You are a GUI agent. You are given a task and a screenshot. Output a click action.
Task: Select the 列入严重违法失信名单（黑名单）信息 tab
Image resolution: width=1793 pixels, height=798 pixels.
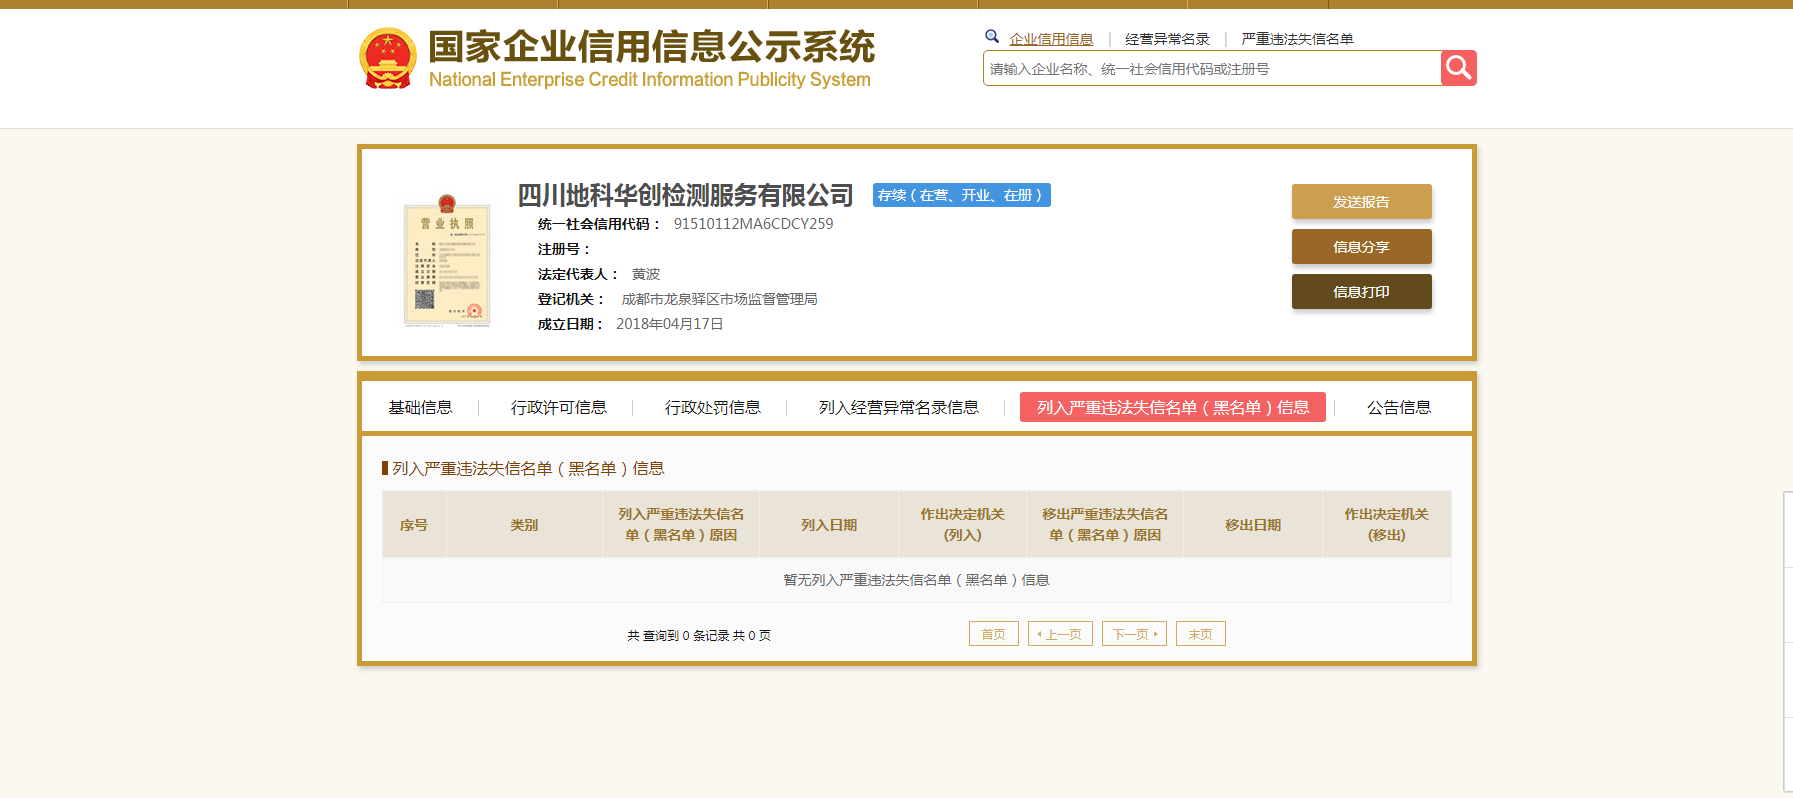1172,407
